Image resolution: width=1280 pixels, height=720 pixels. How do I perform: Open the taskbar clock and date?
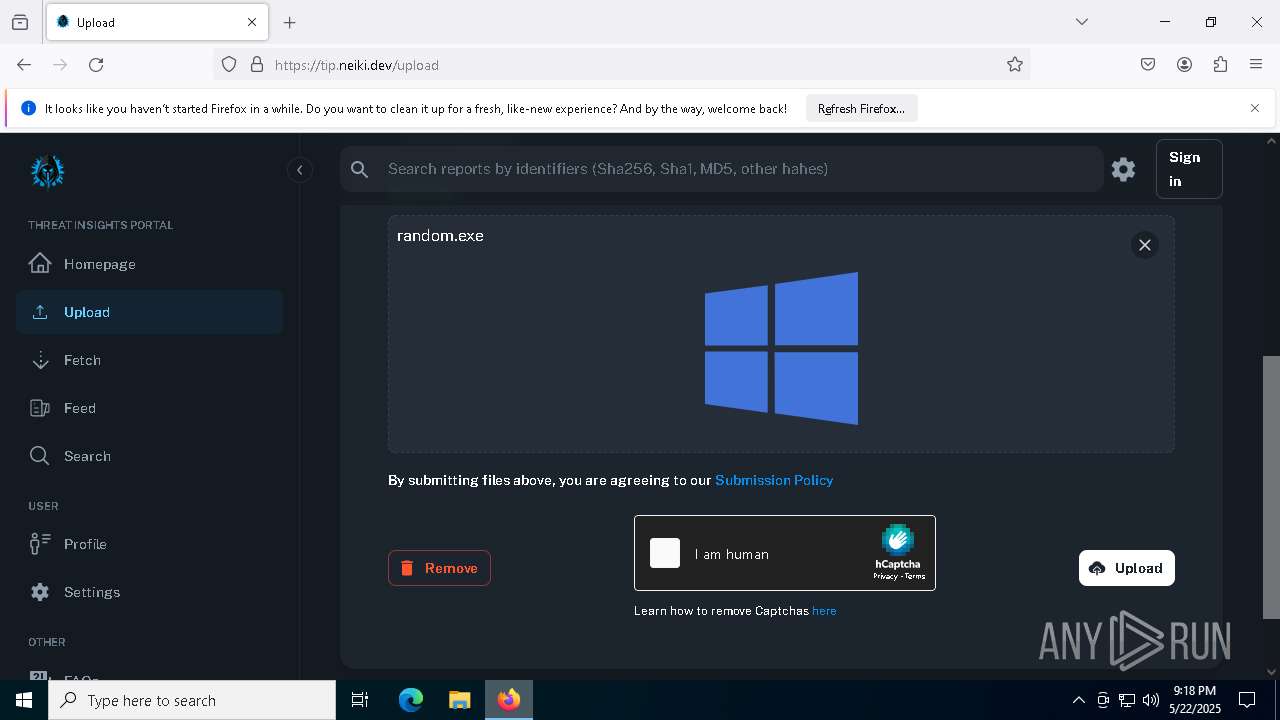tap(1195, 700)
